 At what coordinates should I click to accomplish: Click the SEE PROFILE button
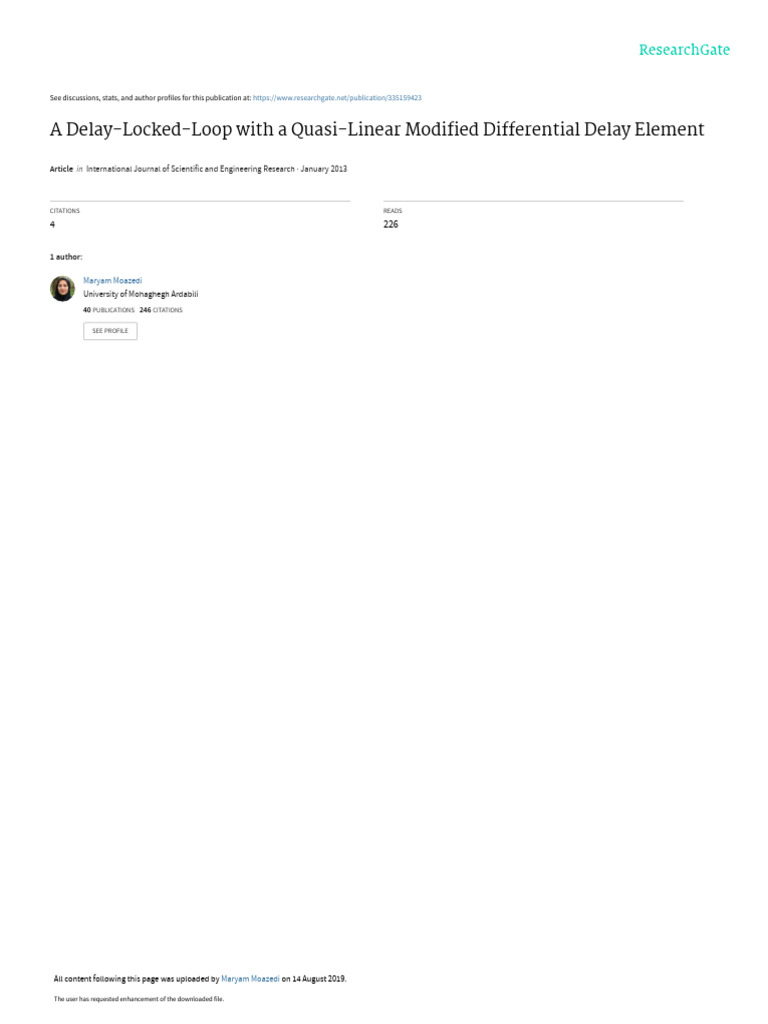110,331
